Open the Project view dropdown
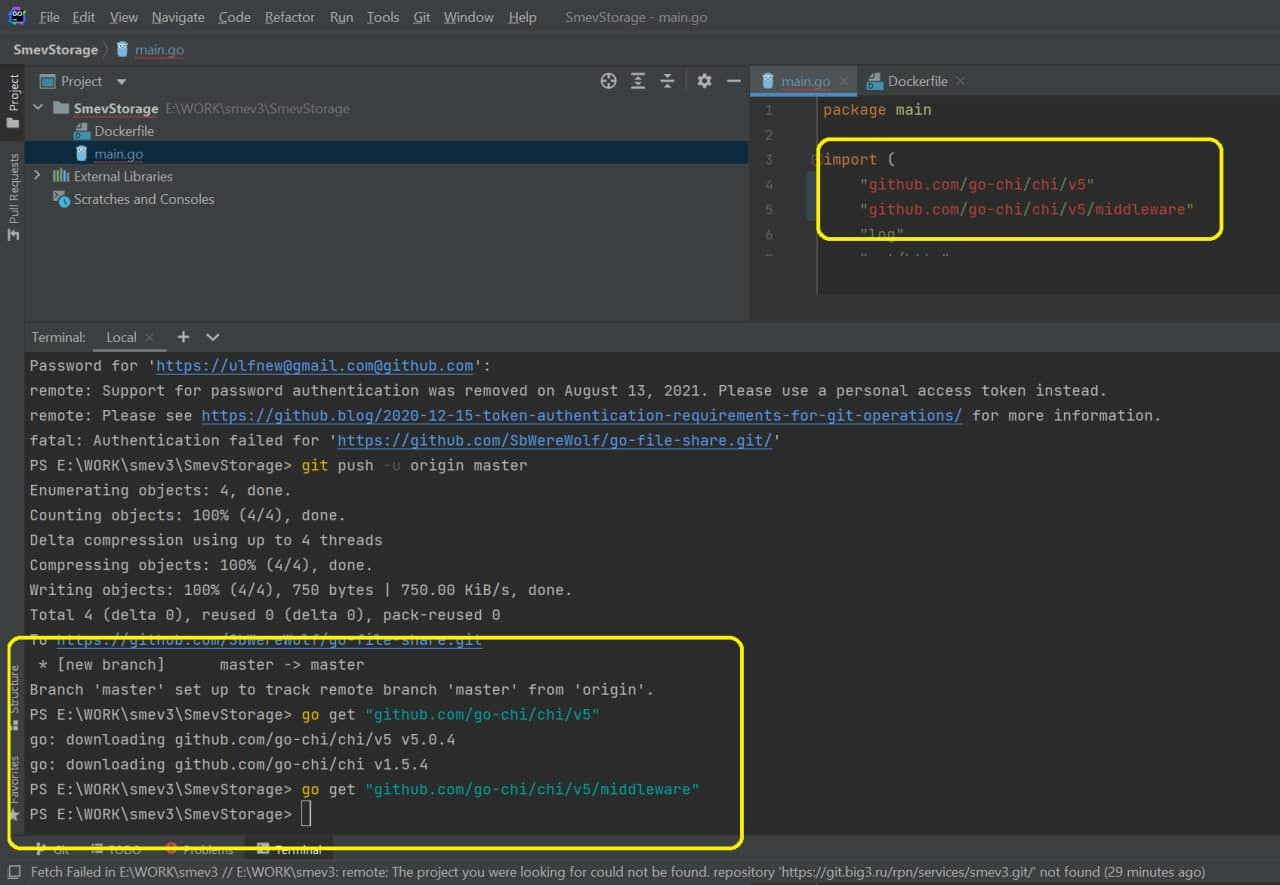 (x=122, y=82)
